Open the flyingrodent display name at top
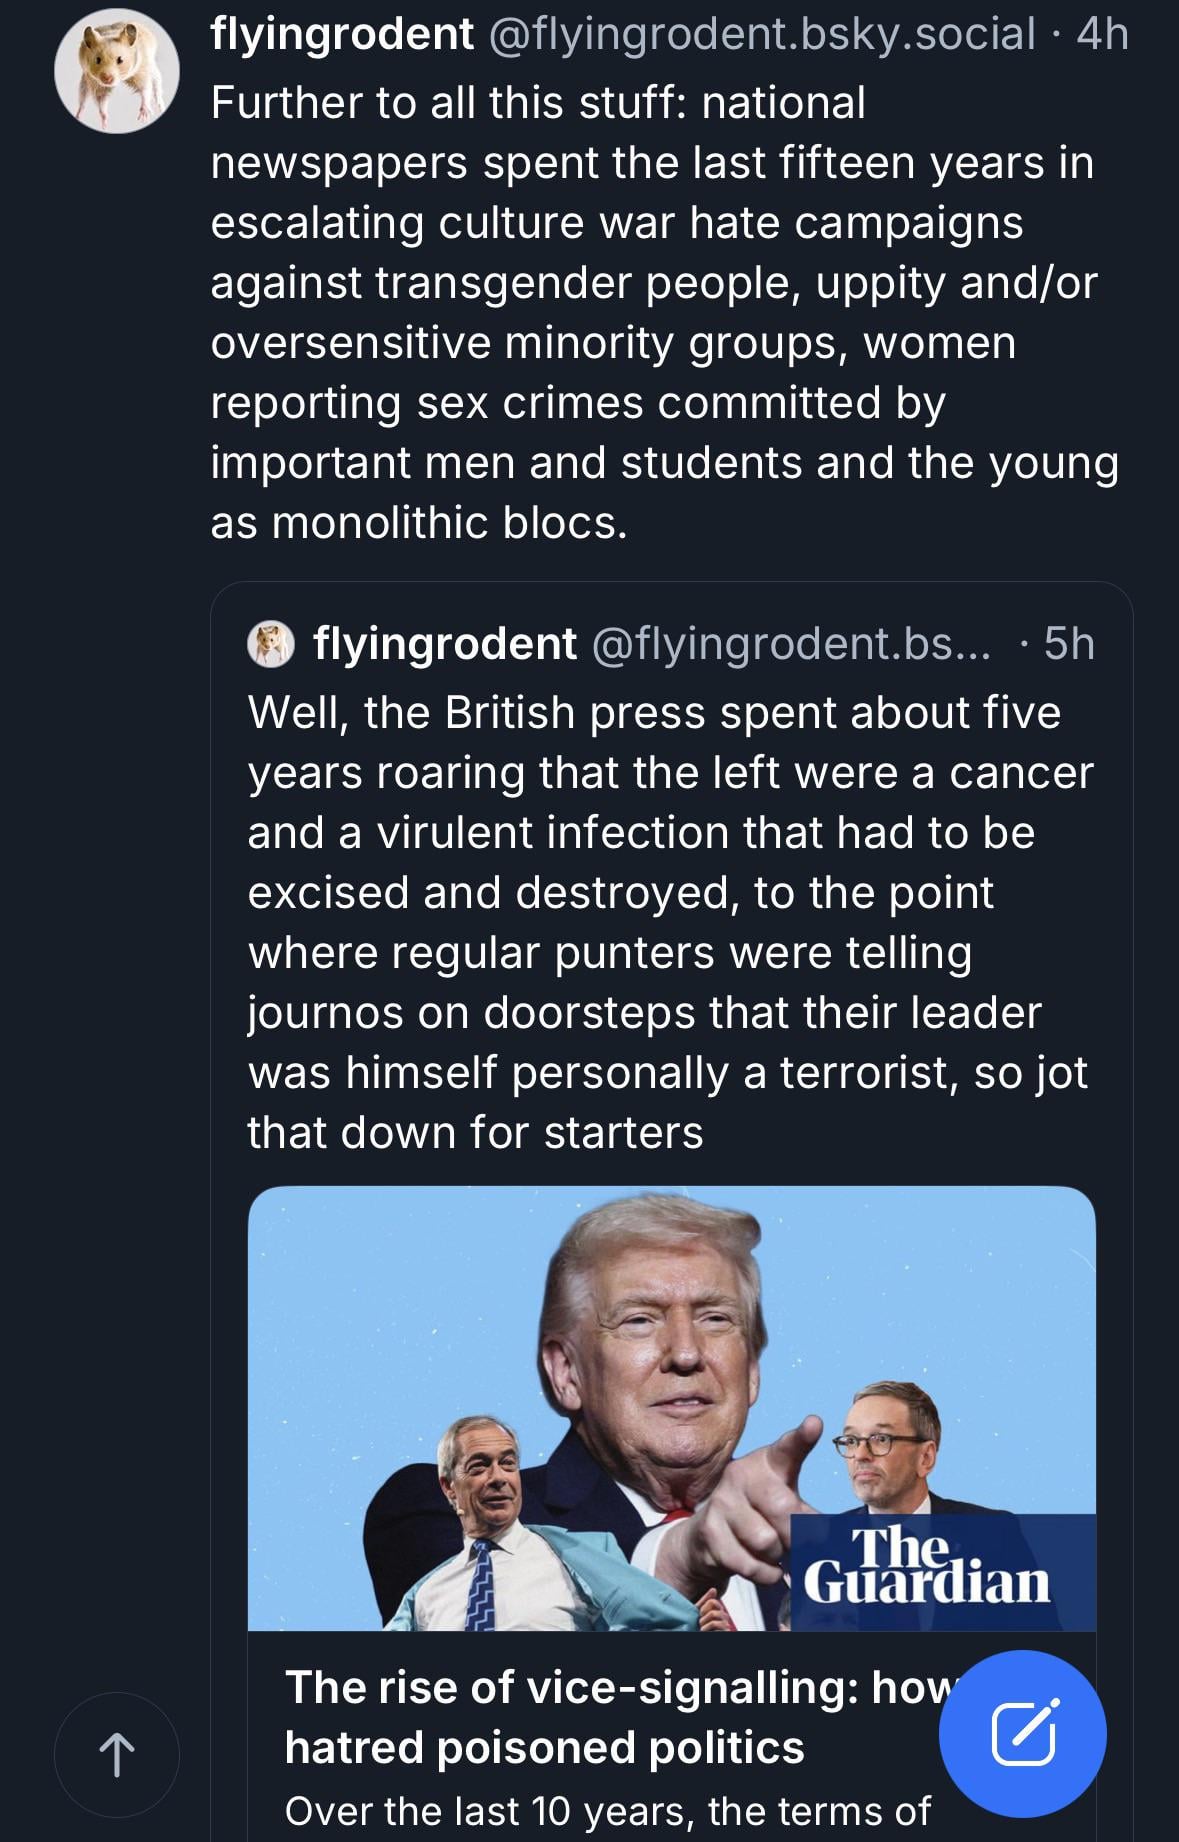 tap(342, 35)
